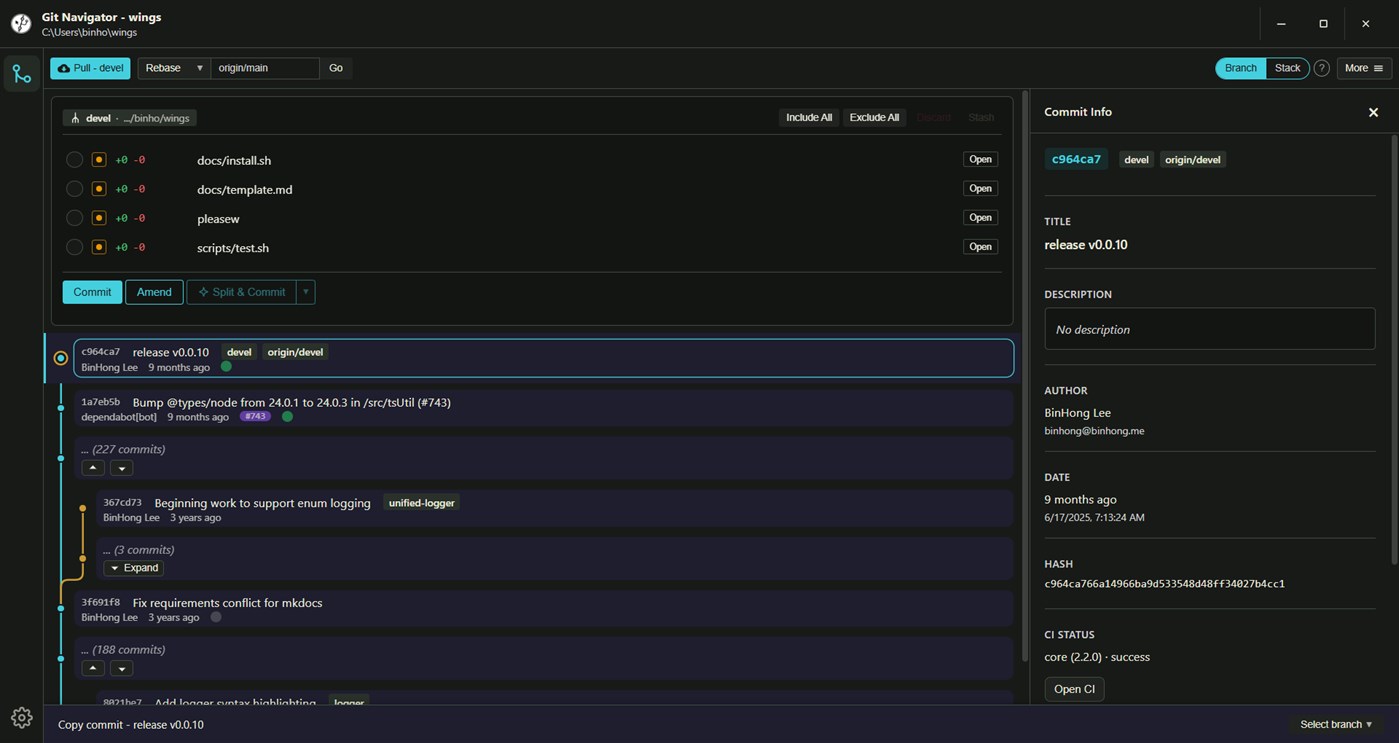This screenshot has width=1399, height=743.
Task: Close the Commit Info panel
Action: click(x=1373, y=112)
